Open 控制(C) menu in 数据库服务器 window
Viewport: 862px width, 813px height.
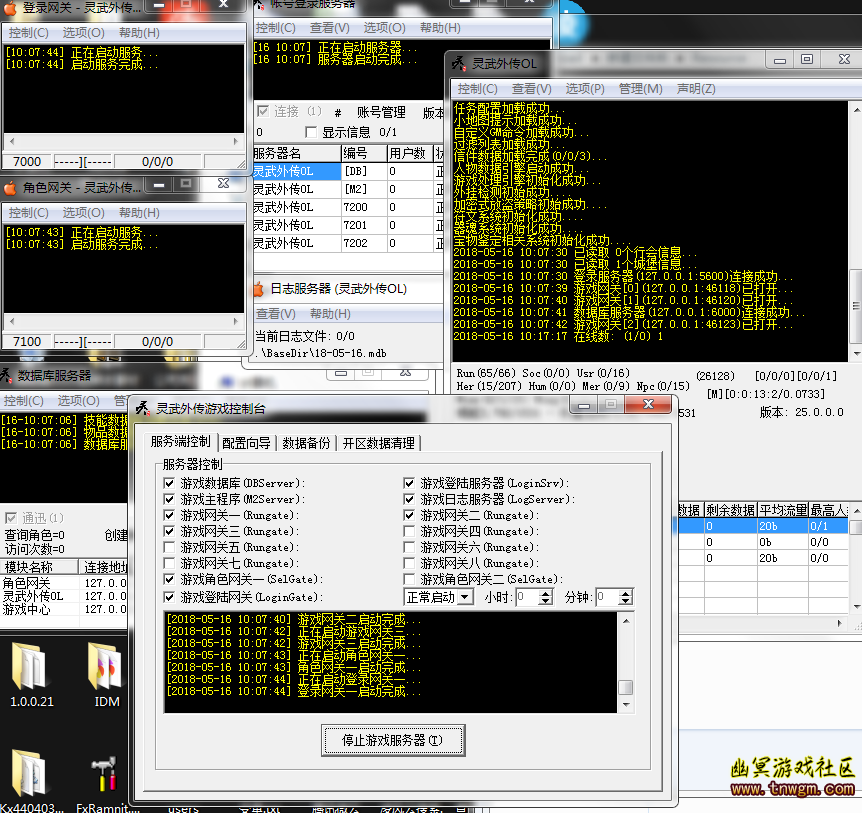pos(23,401)
